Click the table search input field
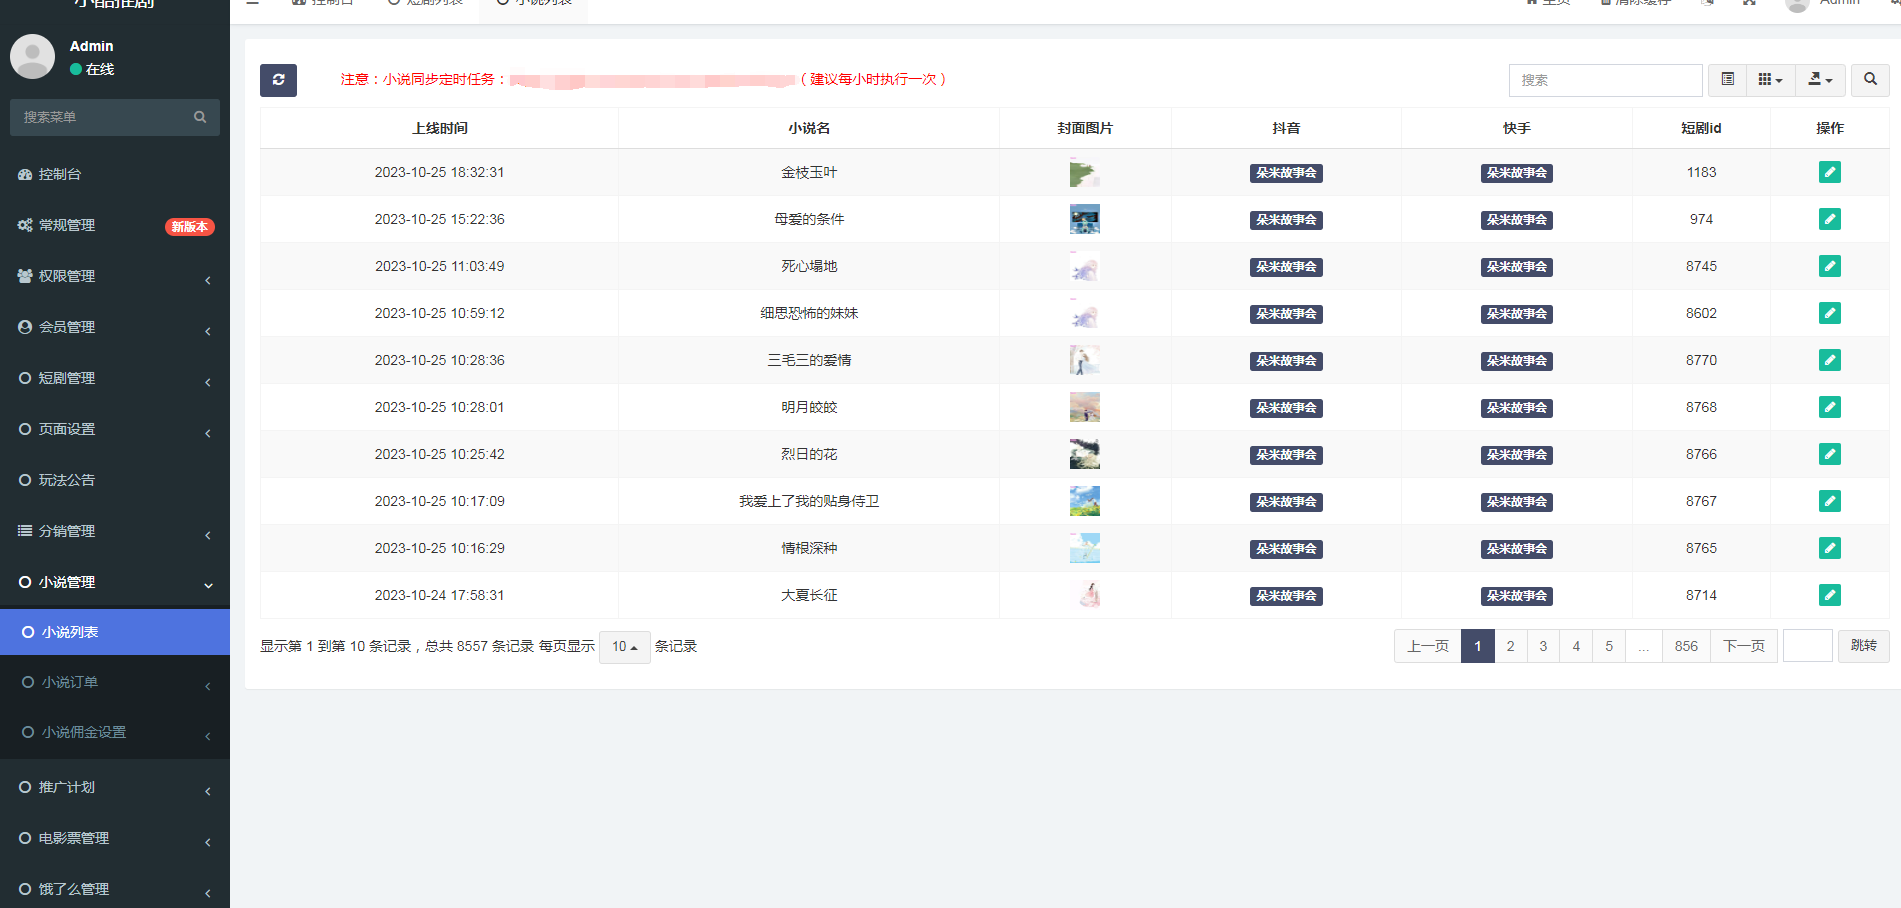1901x908 pixels. coord(1604,80)
